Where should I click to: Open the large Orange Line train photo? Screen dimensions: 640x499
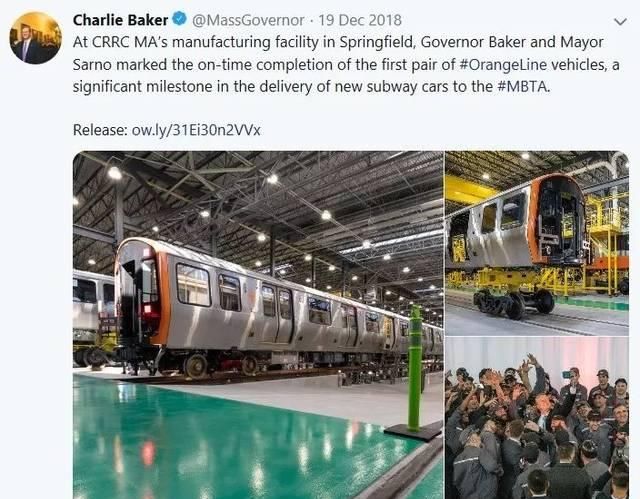(258, 325)
